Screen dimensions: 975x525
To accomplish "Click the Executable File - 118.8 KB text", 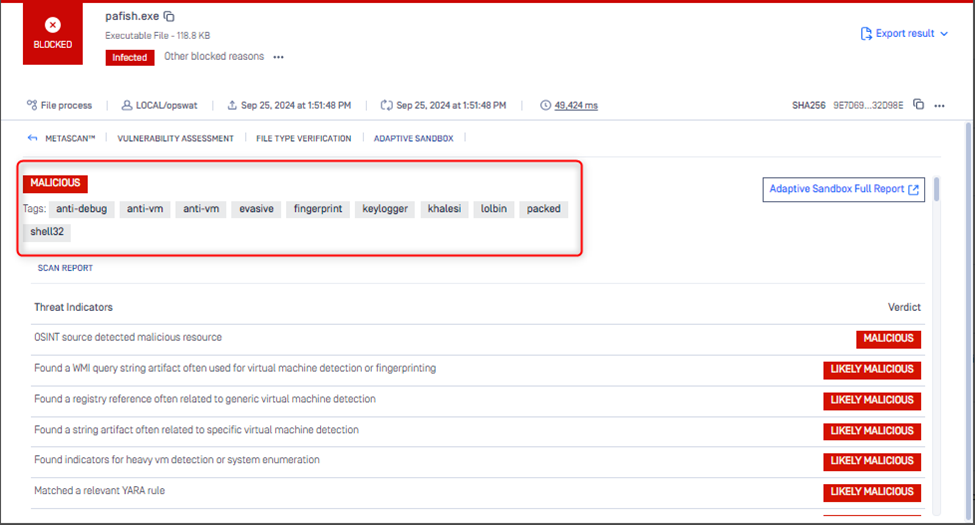I will [x=157, y=35].
